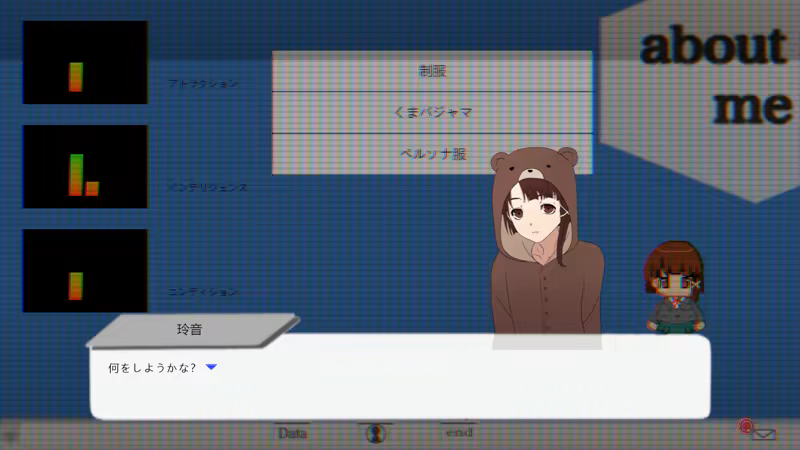
Task: Pick the ペルソナ服 outfit option
Action: (431, 154)
